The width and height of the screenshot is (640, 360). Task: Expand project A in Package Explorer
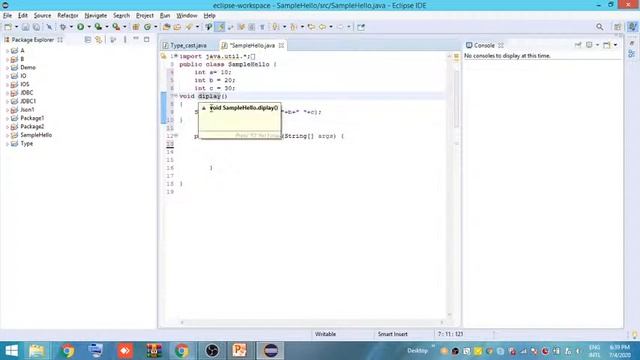pyautogui.click(x=7, y=51)
